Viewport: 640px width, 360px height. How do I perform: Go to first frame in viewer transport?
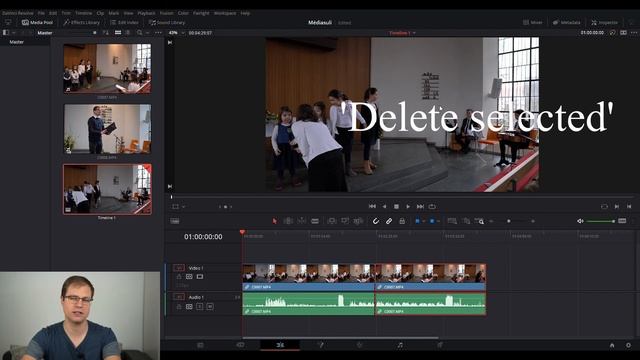pyautogui.click(x=372, y=207)
